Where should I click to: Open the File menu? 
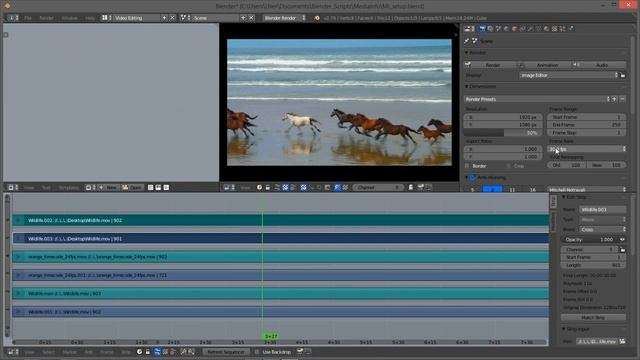28,18
